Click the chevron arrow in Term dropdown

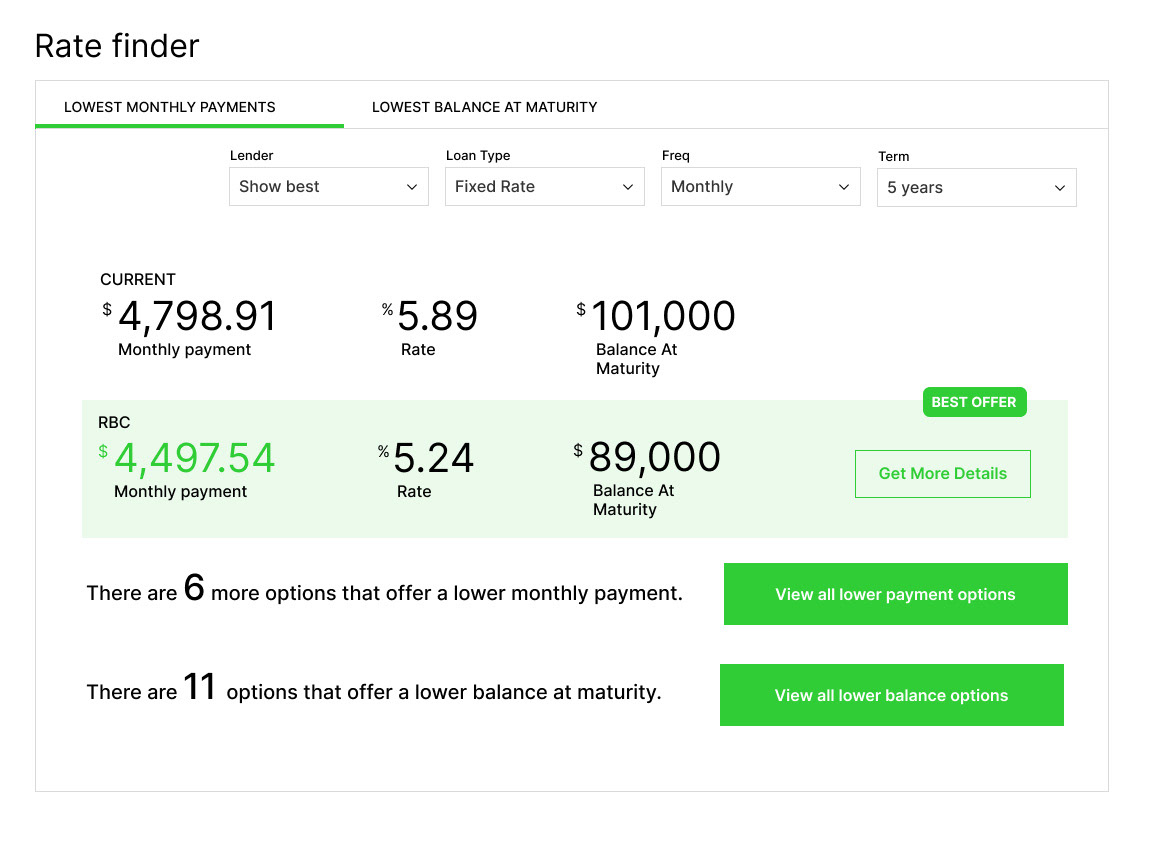tap(1060, 188)
